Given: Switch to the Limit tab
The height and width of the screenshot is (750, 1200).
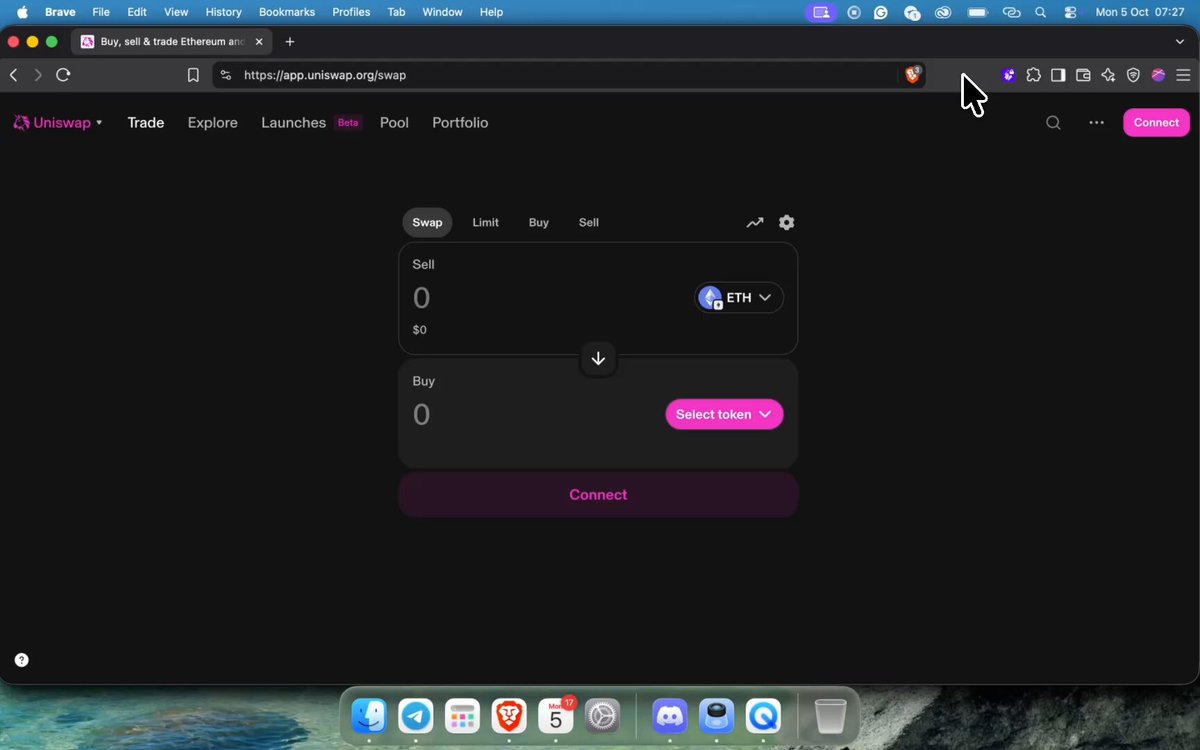Looking at the screenshot, I should (486, 223).
